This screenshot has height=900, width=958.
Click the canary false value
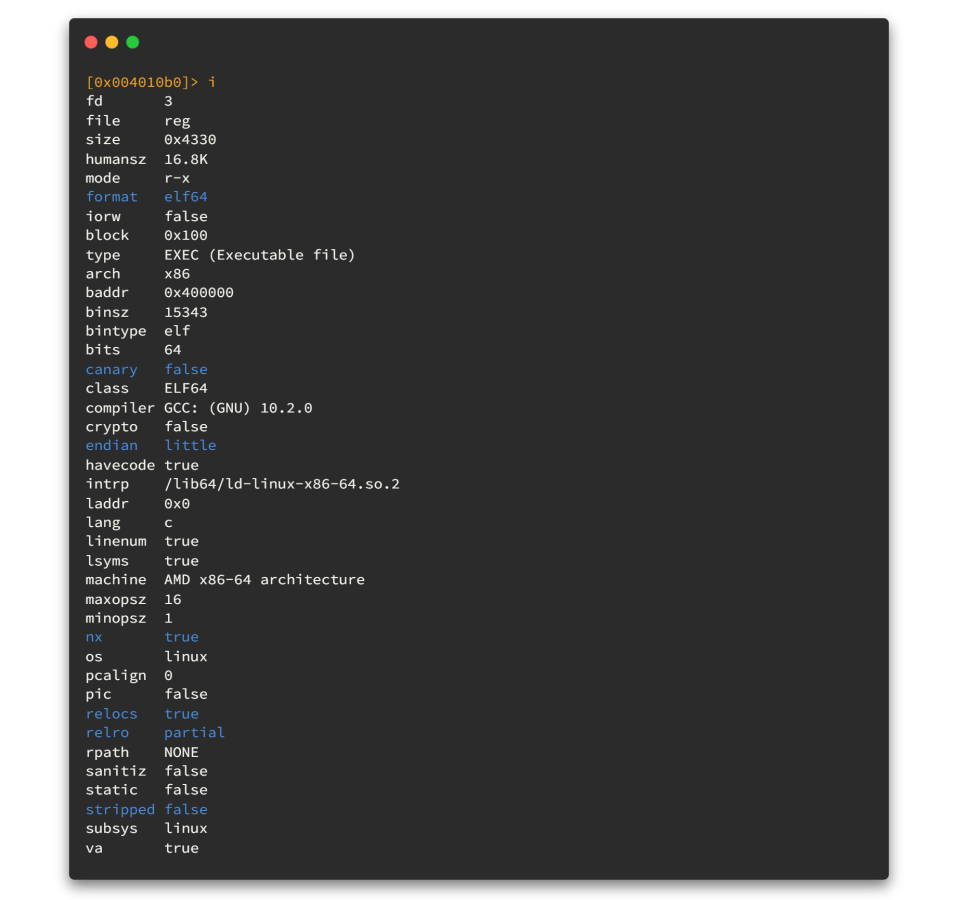(x=186, y=370)
